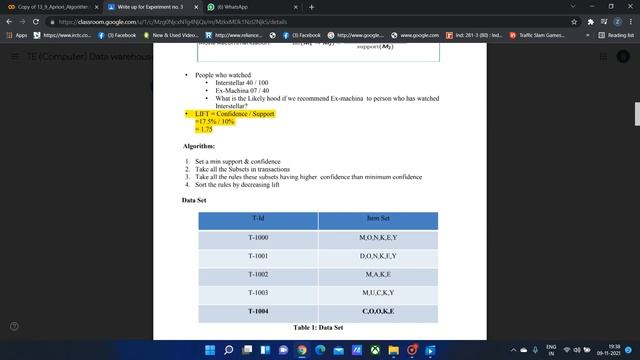640x360 pixels.
Task: Close the Write up for Experiment tab
Action: (x=196, y=7)
